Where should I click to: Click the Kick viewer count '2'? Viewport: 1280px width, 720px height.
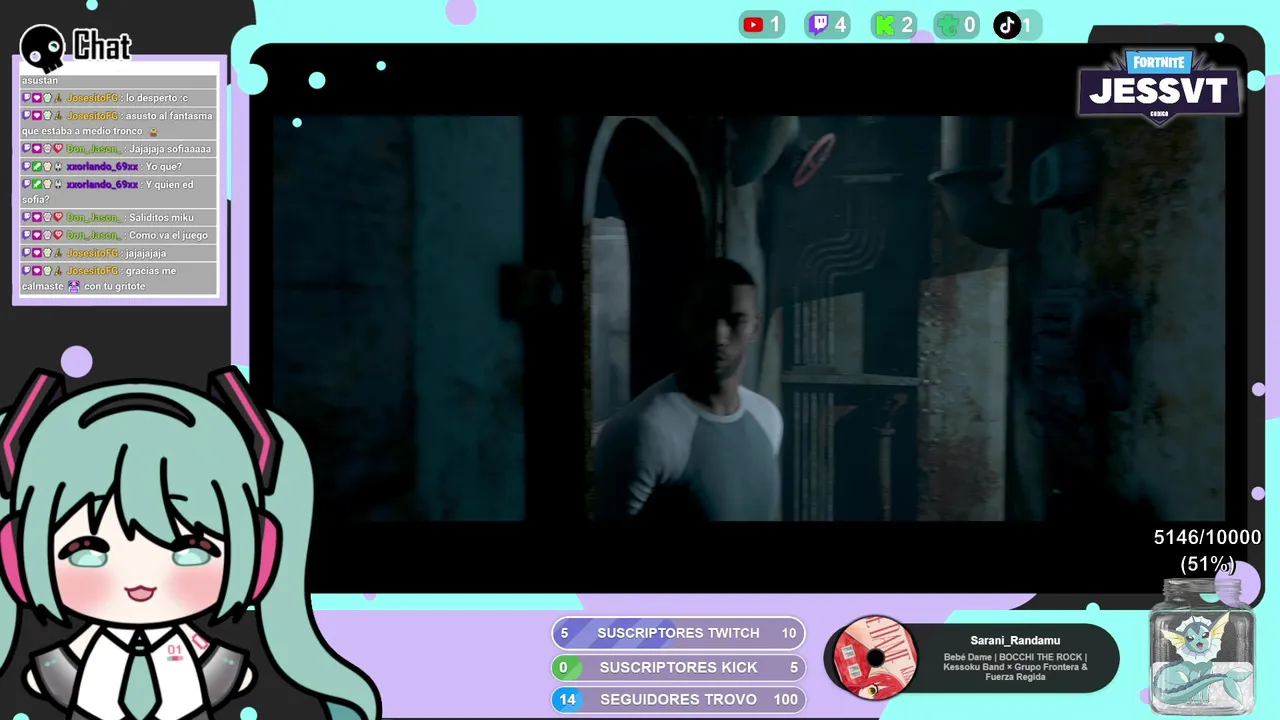pos(907,25)
